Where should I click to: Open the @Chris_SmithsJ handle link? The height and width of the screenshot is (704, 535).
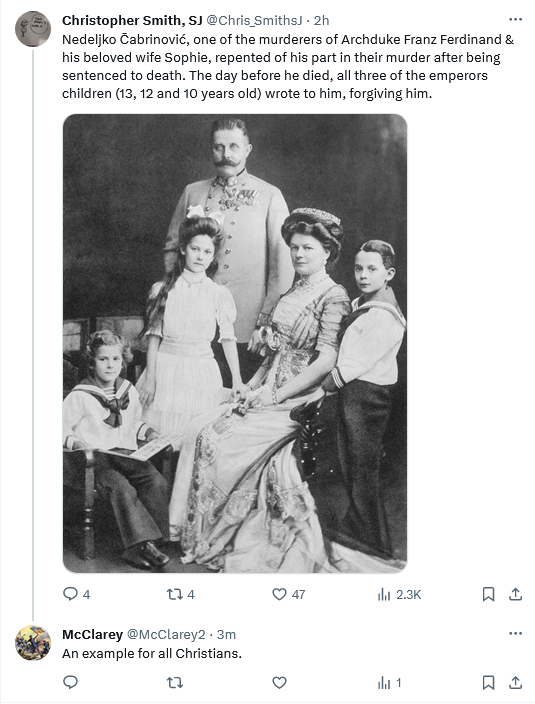click(254, 21)
